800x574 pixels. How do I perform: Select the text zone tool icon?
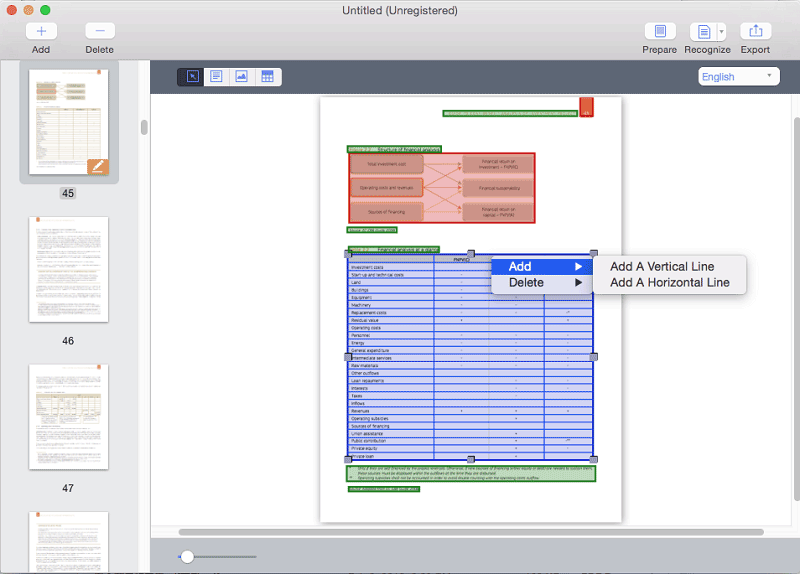[216, 77]
